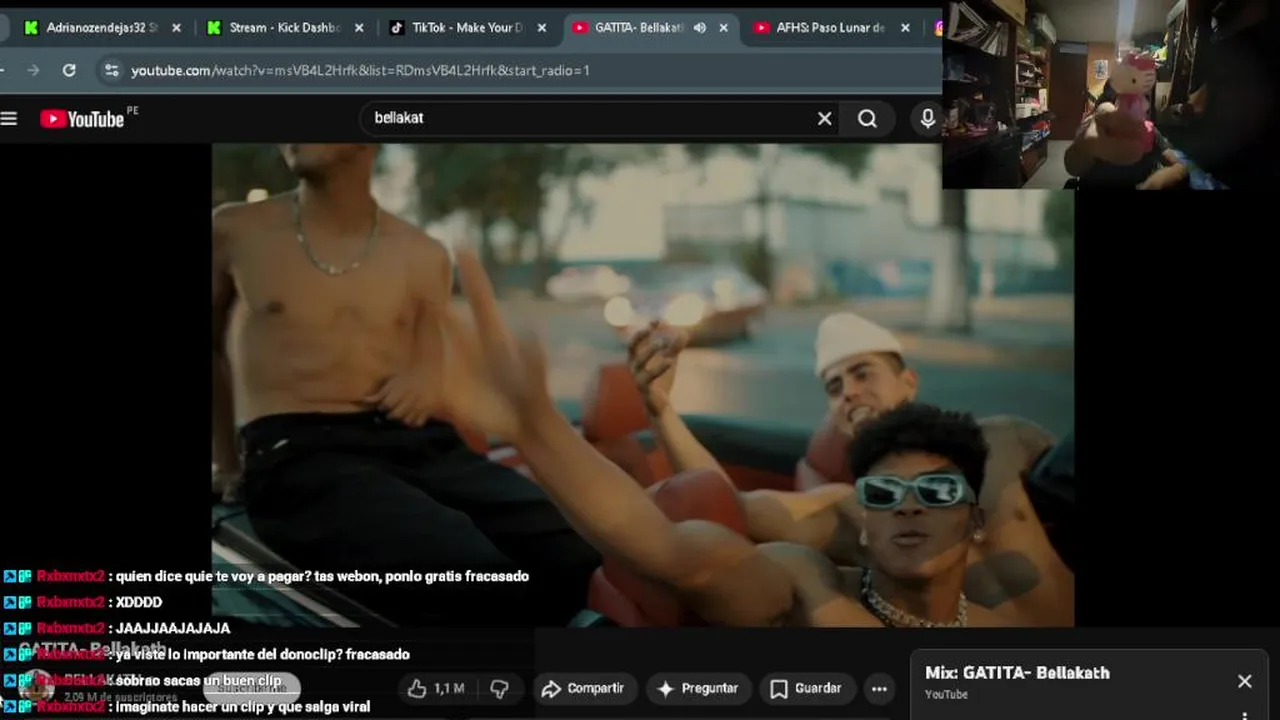This screenshot has height=720, width=1280.
Task: Mute the GATITA tab audio icon
Action: [699, 28]
